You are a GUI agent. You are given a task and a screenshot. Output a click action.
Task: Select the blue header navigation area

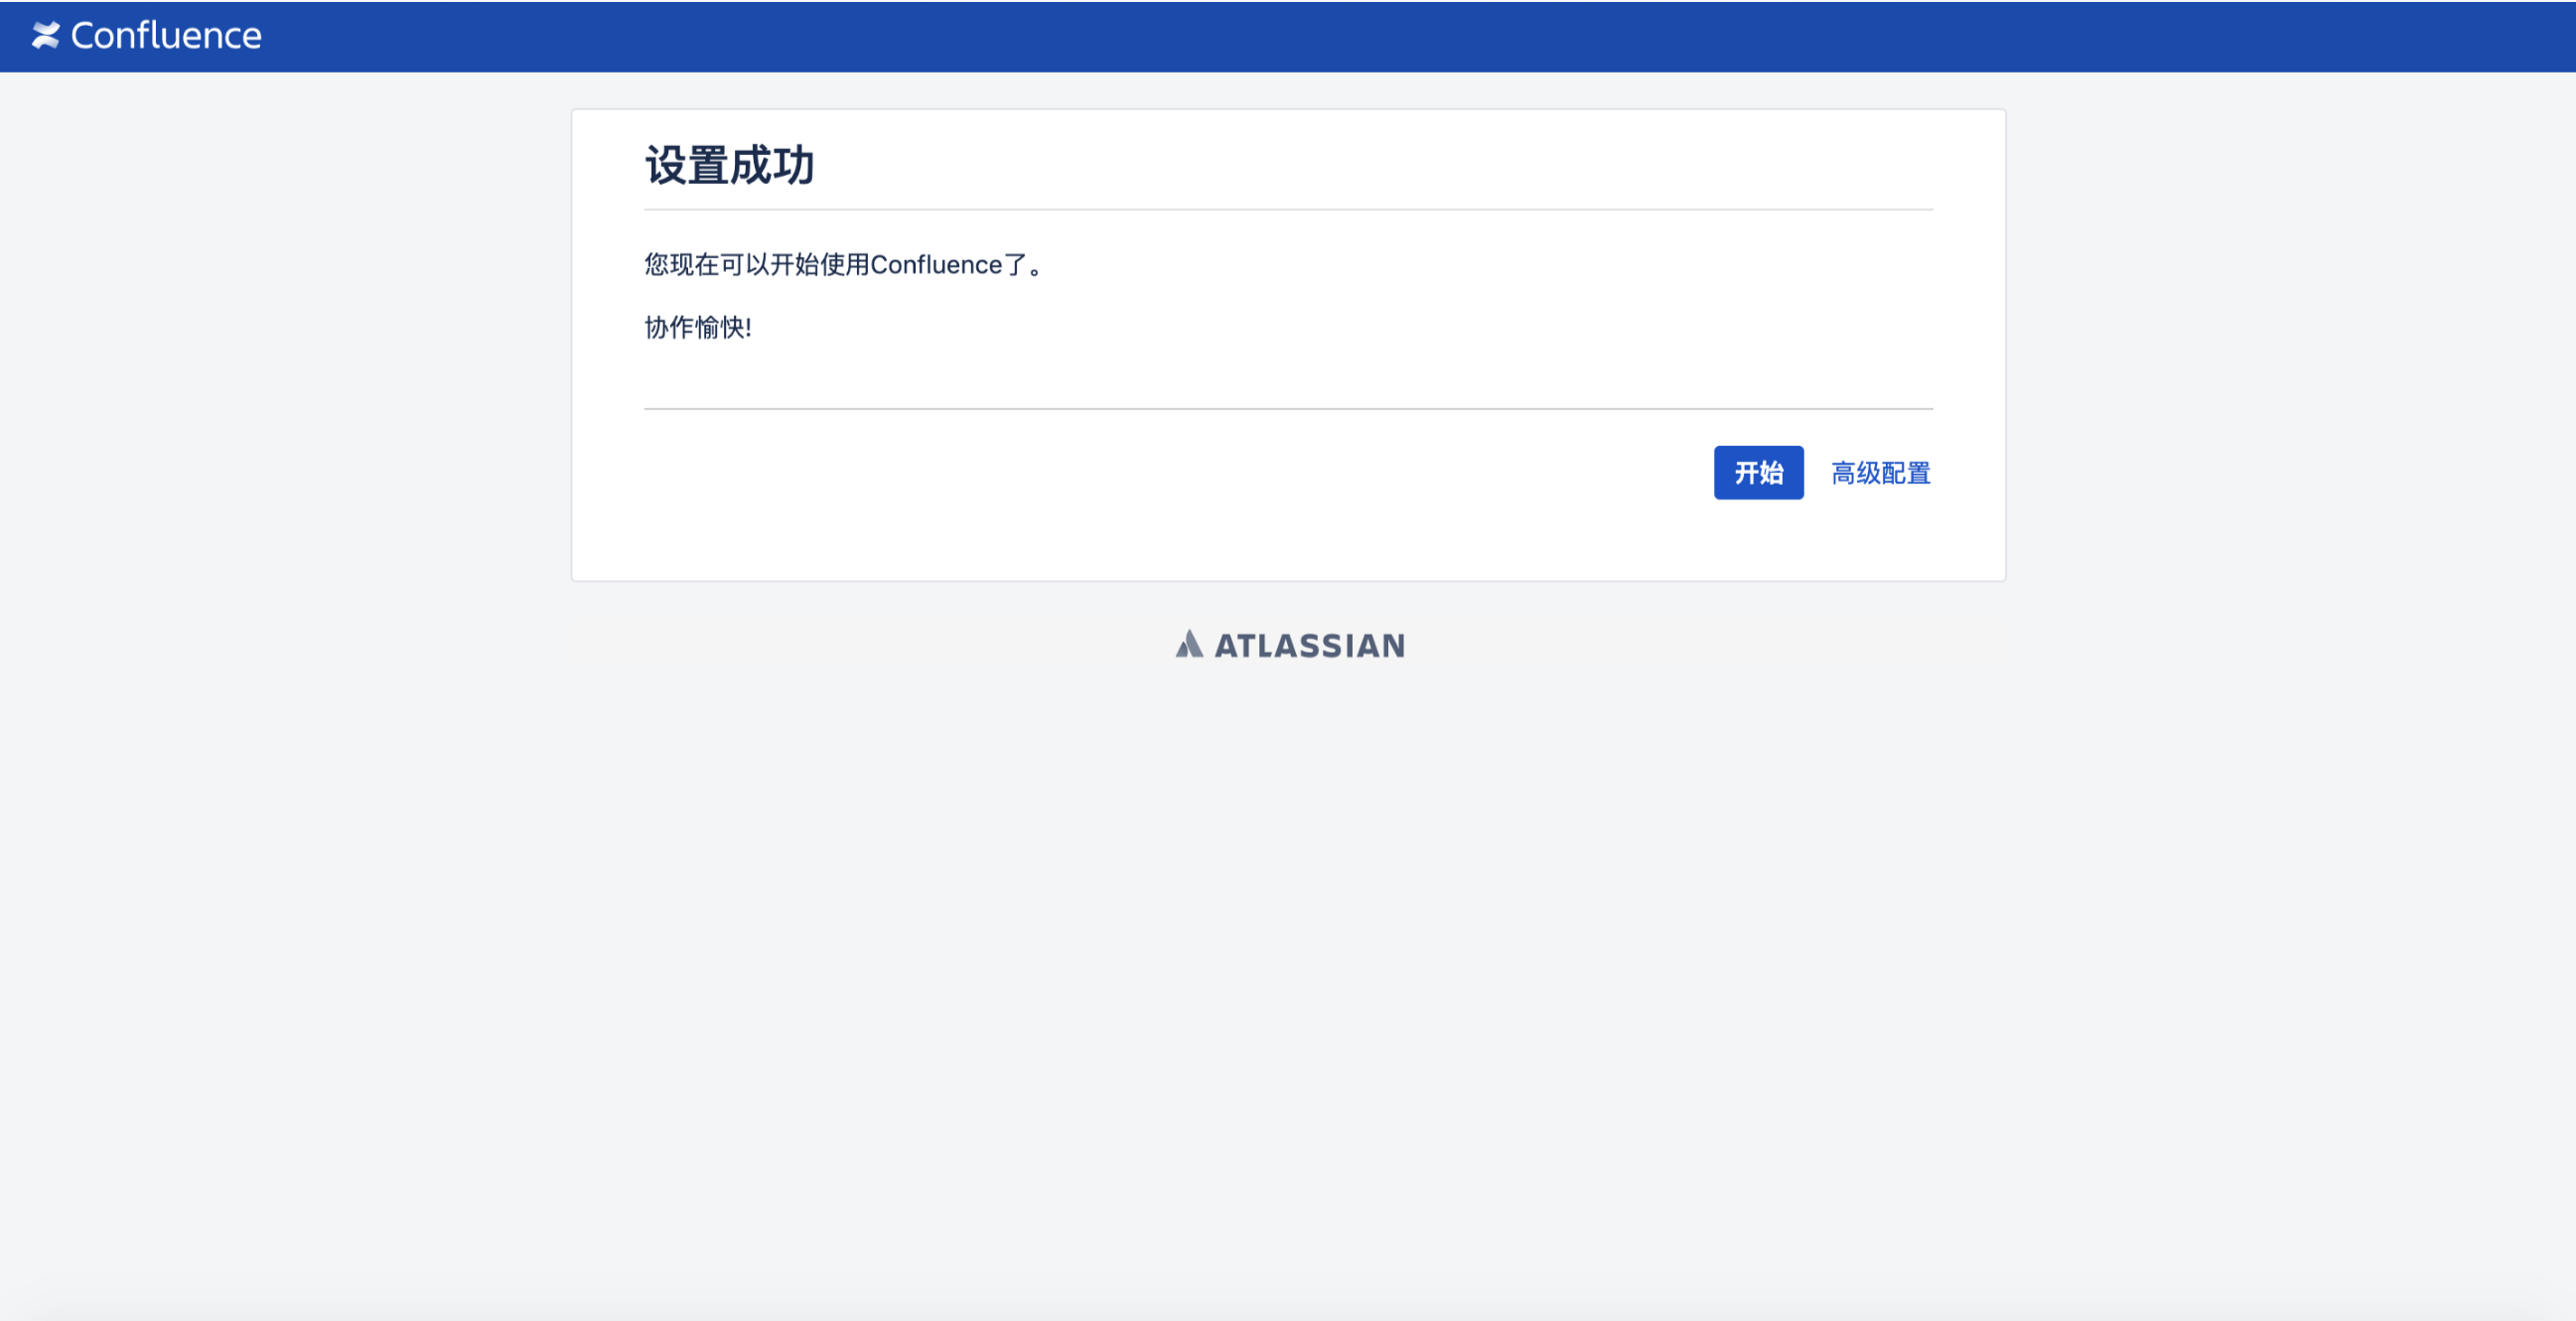[x=1288, y=36]
